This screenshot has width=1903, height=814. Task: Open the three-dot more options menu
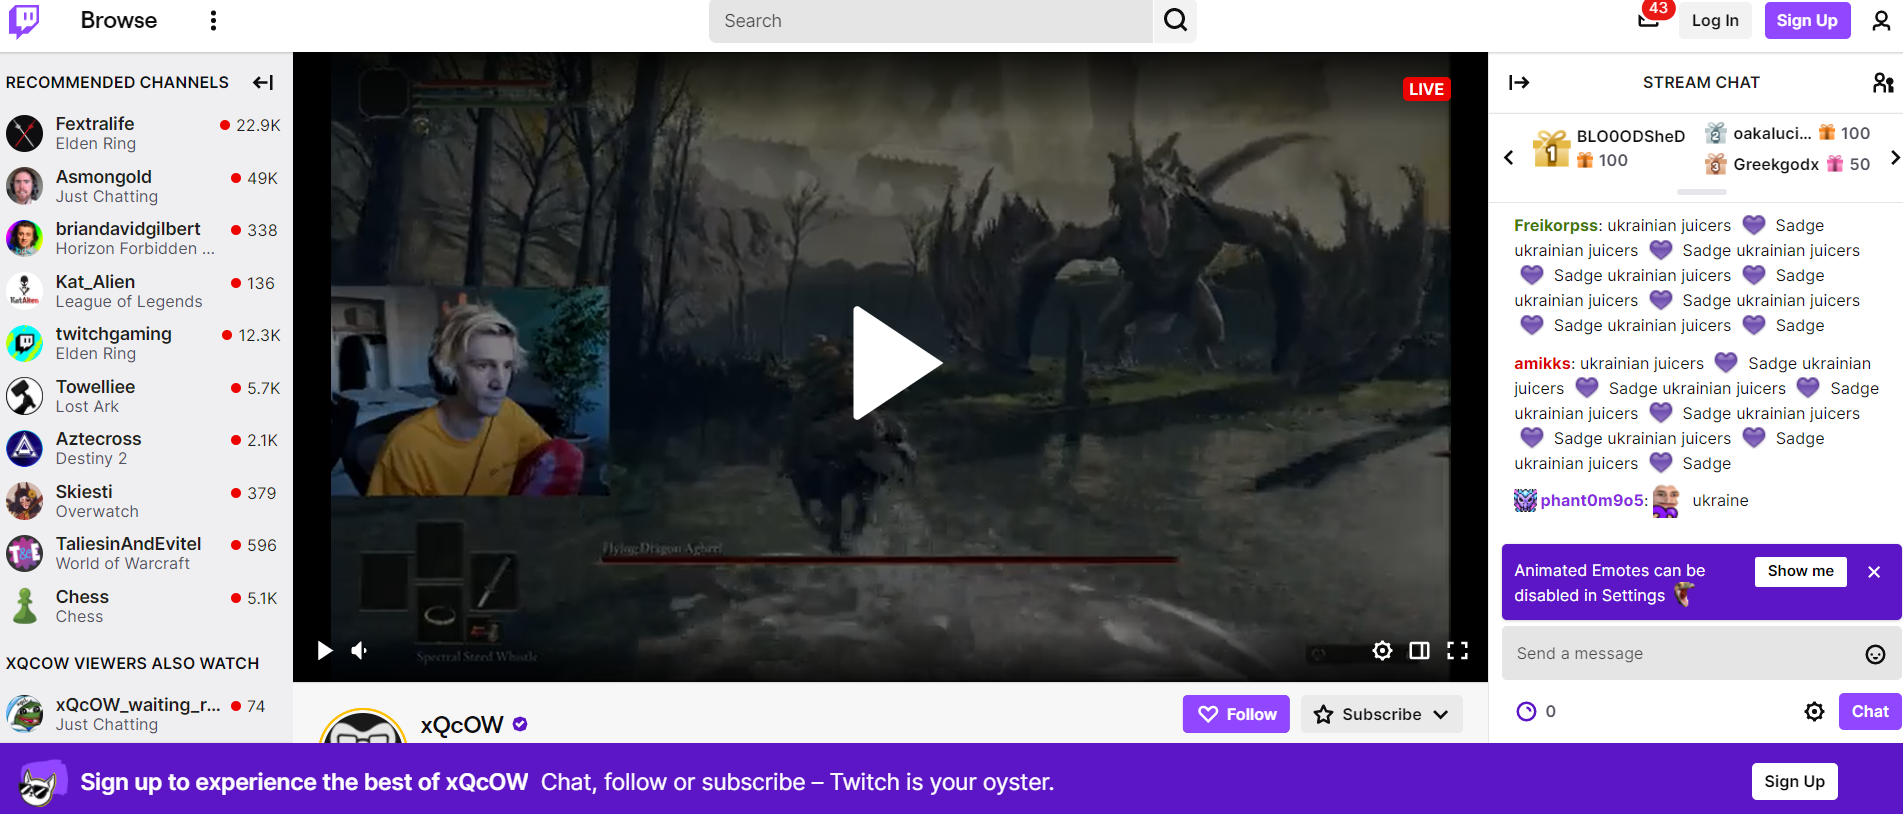pyautogui.click(x=213, y=21)
